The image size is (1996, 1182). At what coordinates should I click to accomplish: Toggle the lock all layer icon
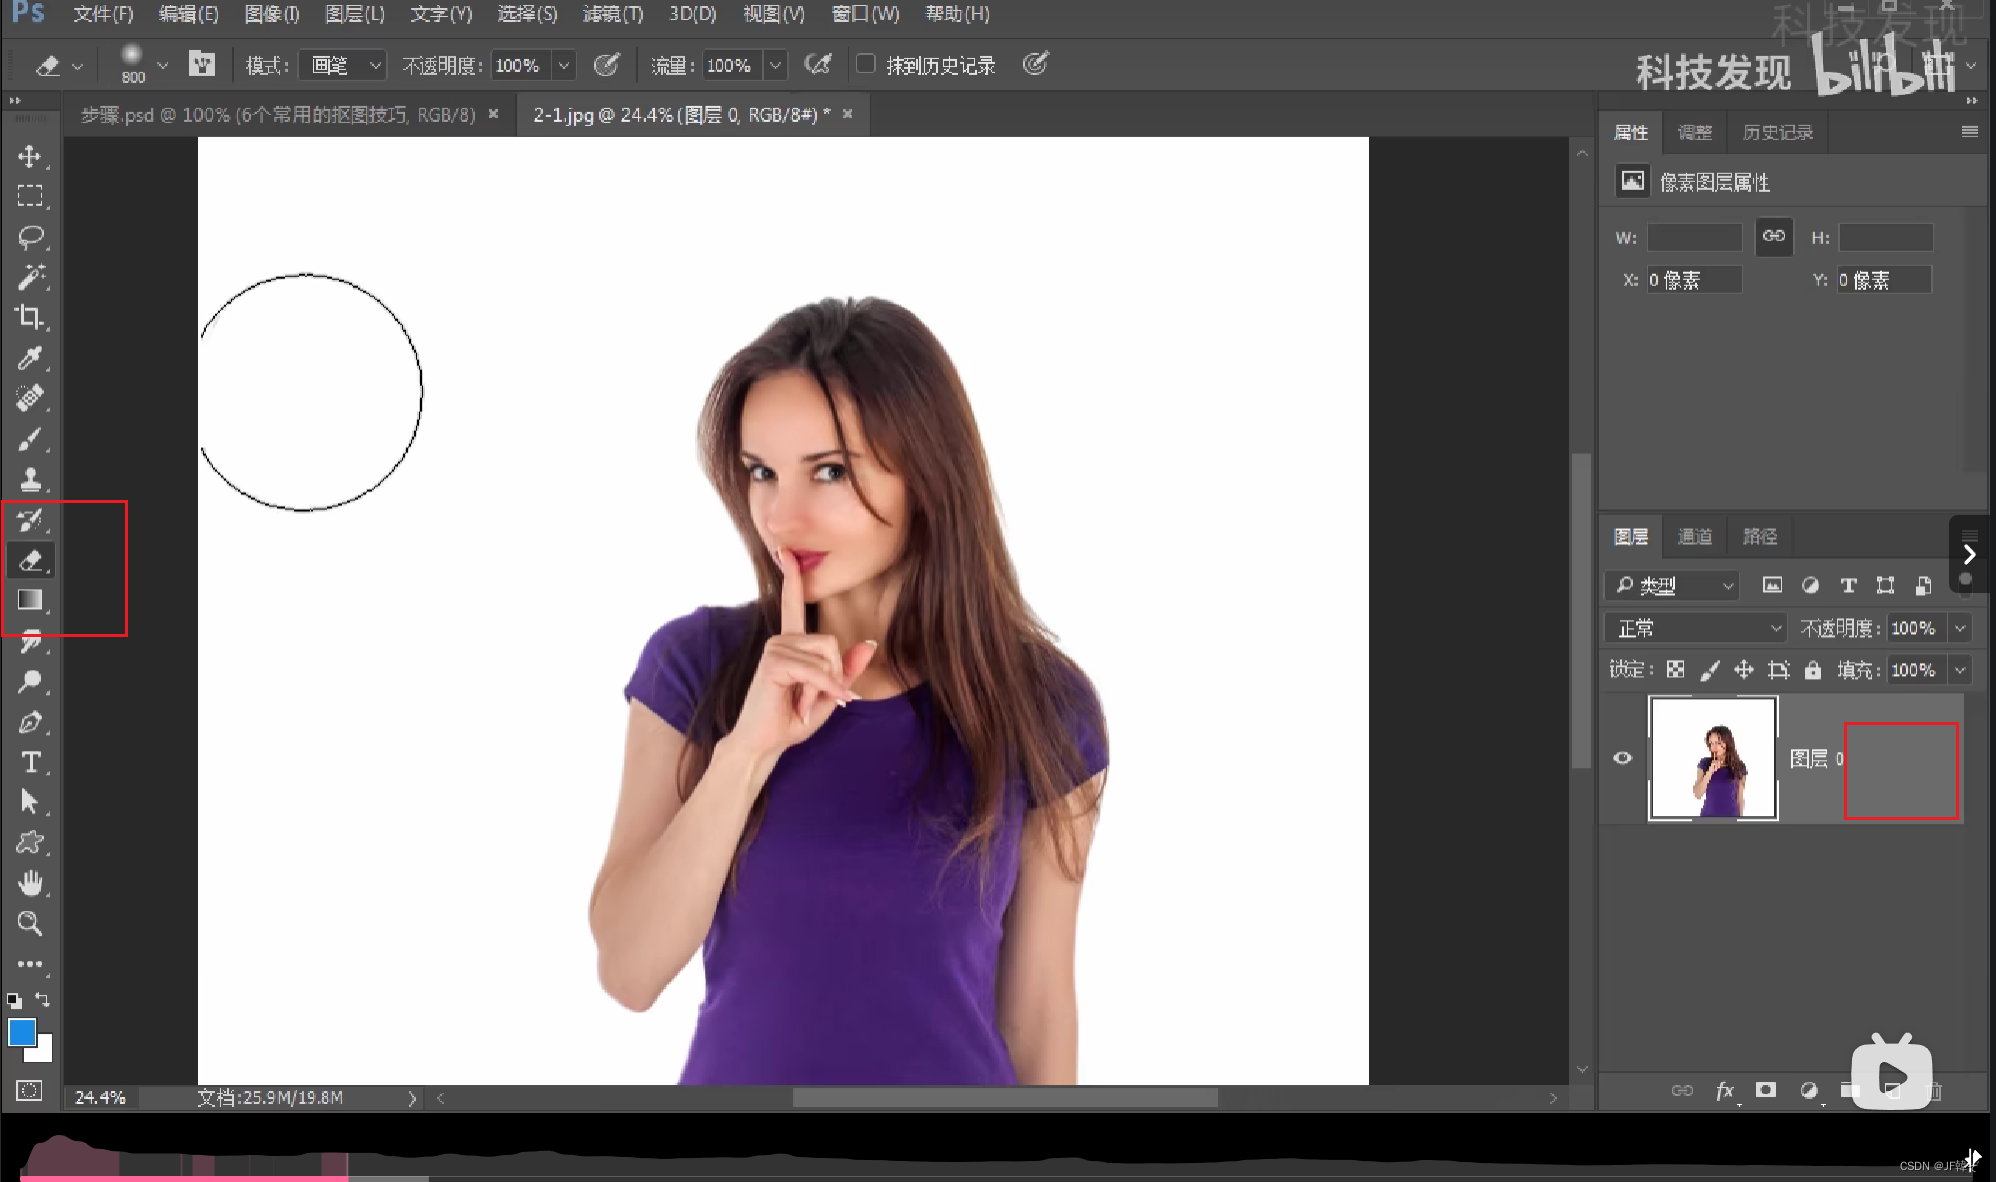point(1812,670)
